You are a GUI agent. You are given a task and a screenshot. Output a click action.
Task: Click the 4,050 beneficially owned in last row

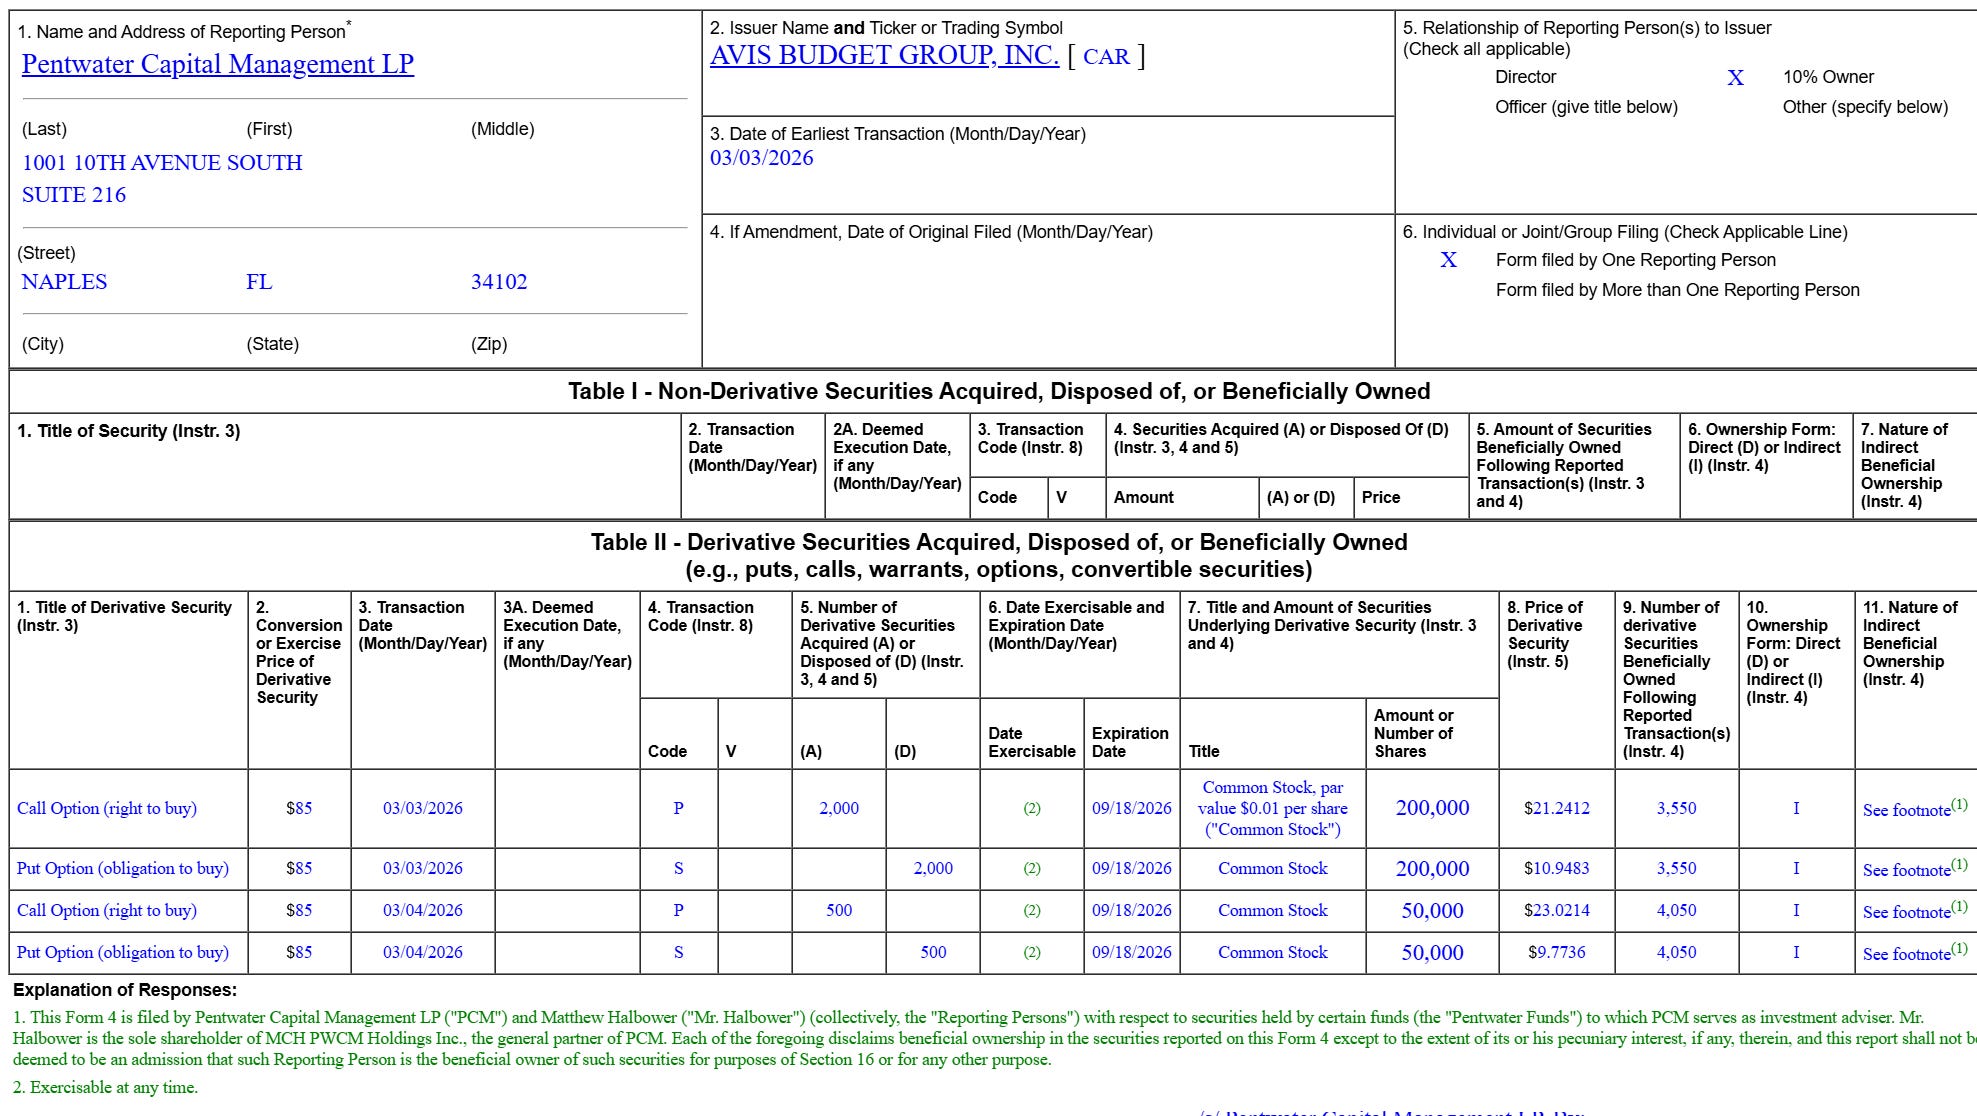tap(1676, 952)
